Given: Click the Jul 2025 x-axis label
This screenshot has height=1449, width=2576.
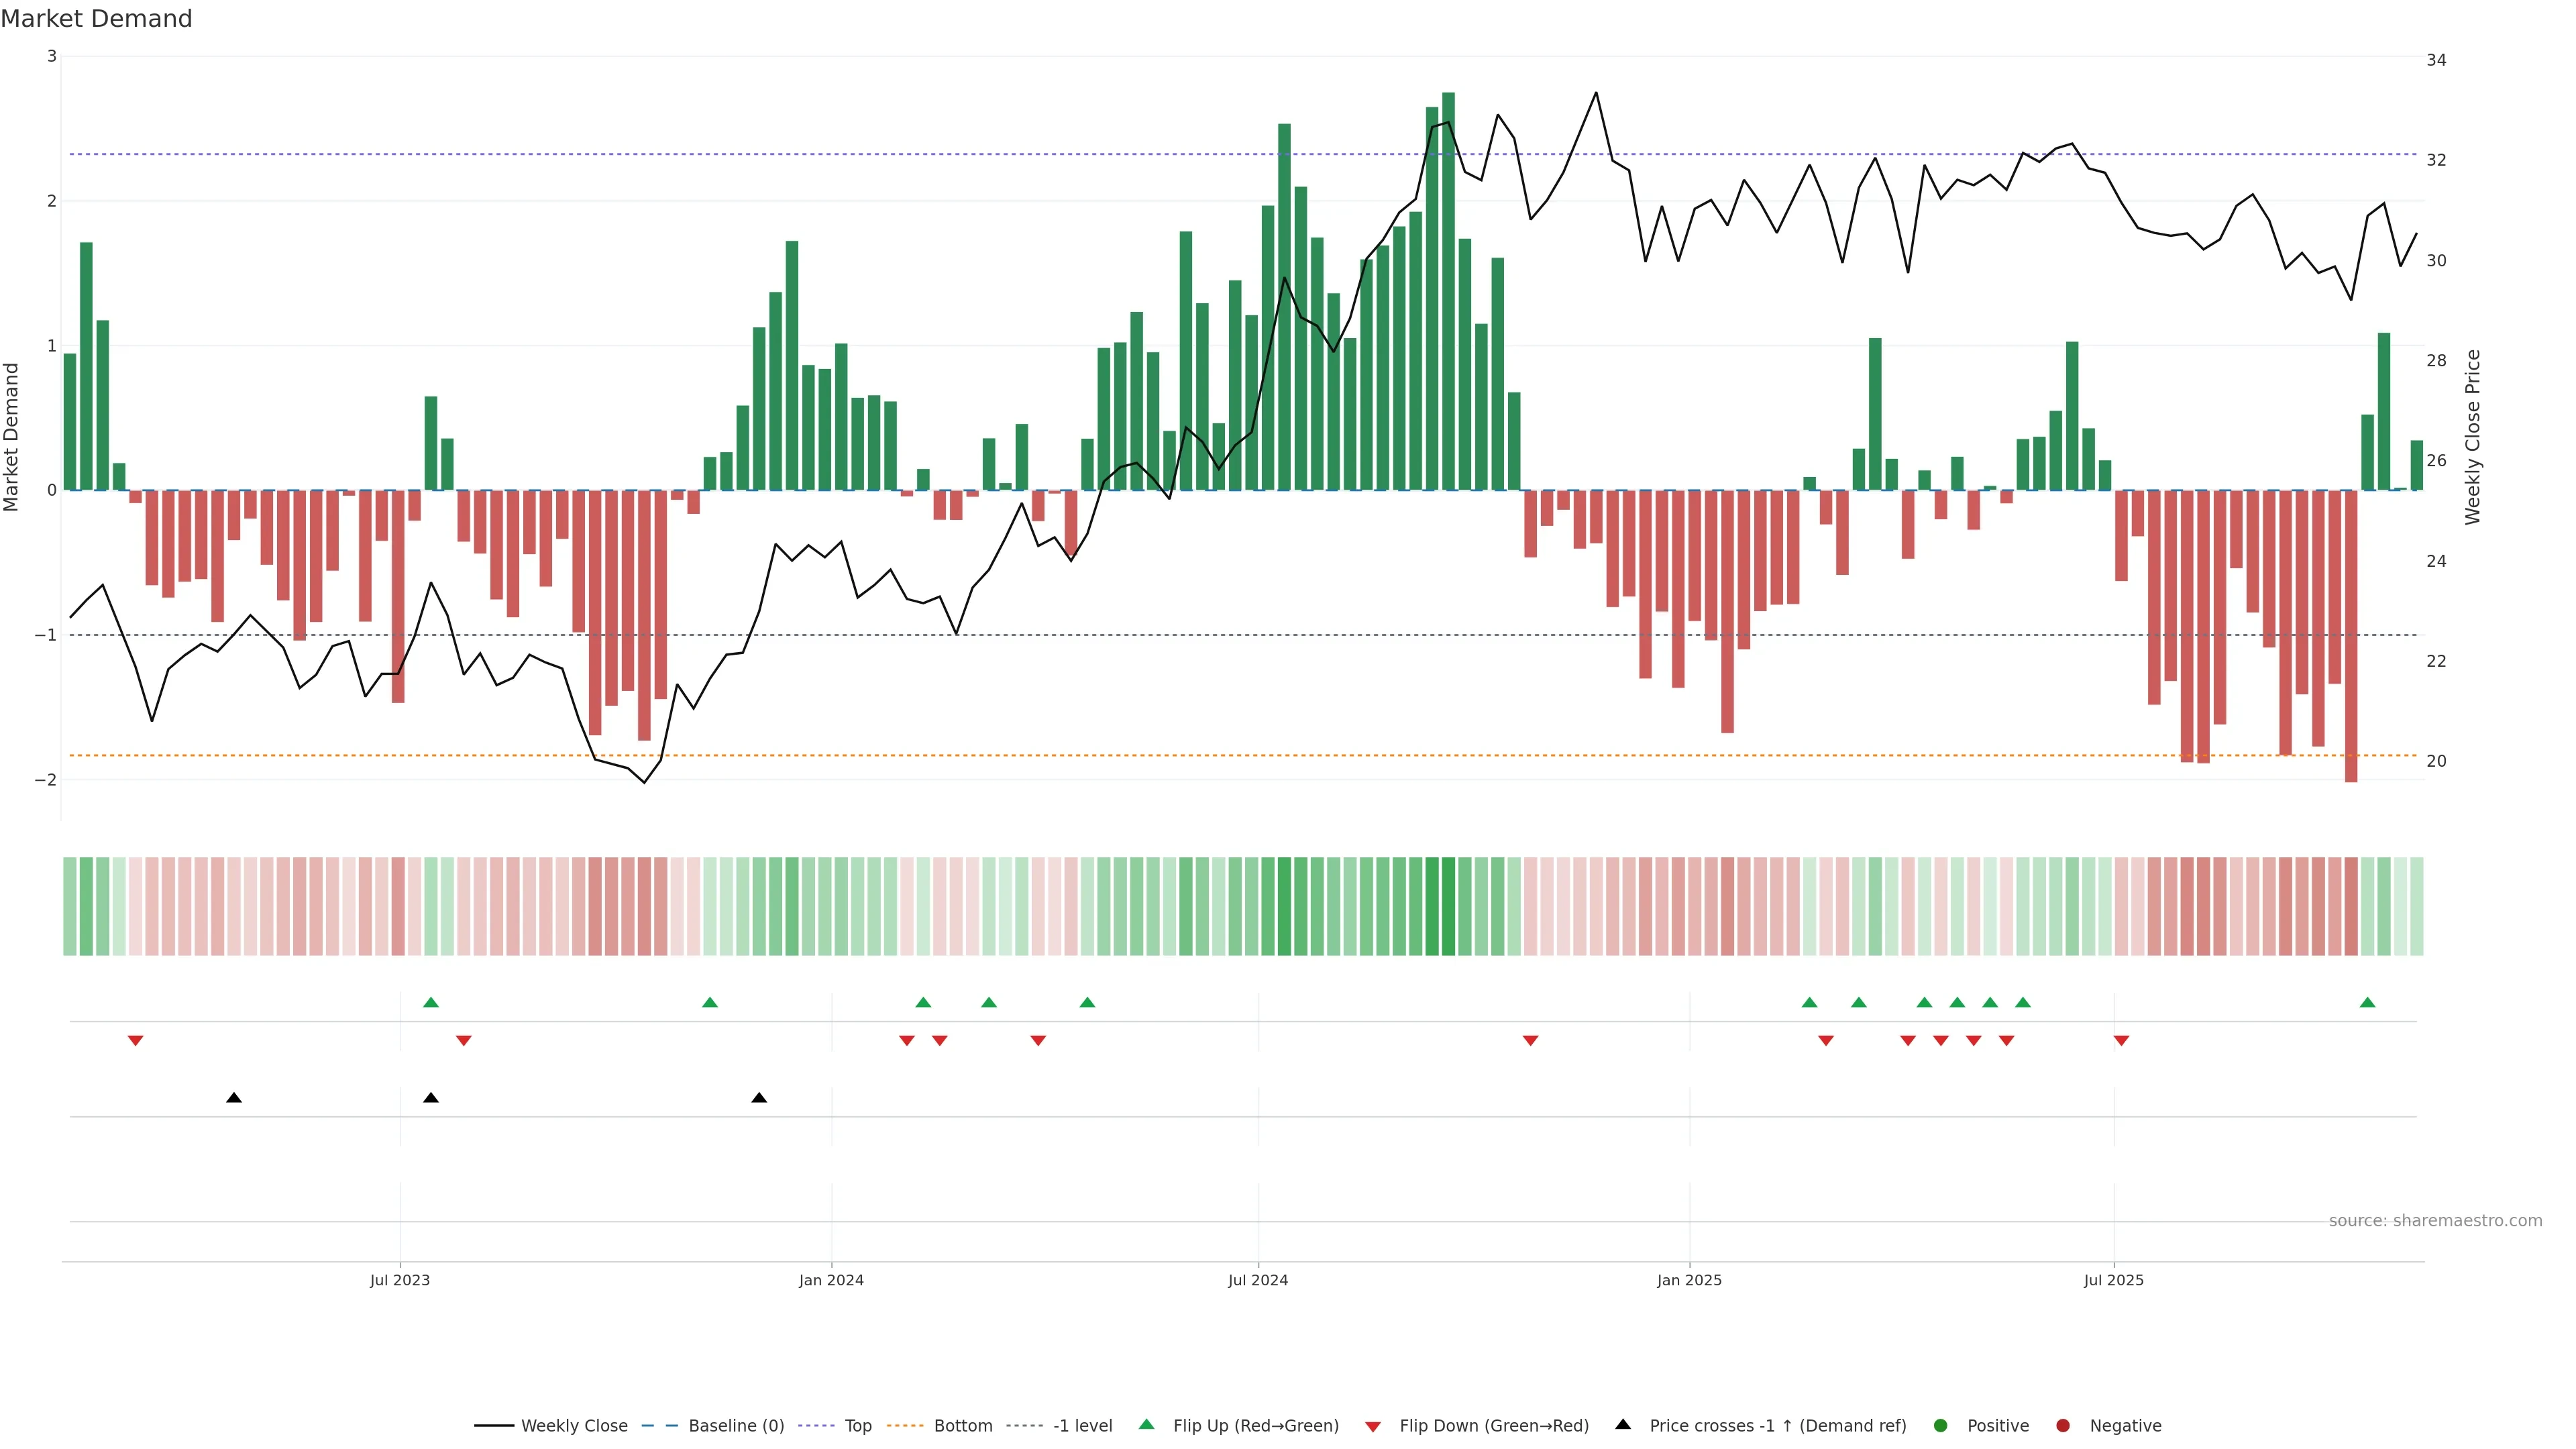Looking at the screenshot, I should [2113, 1280].
